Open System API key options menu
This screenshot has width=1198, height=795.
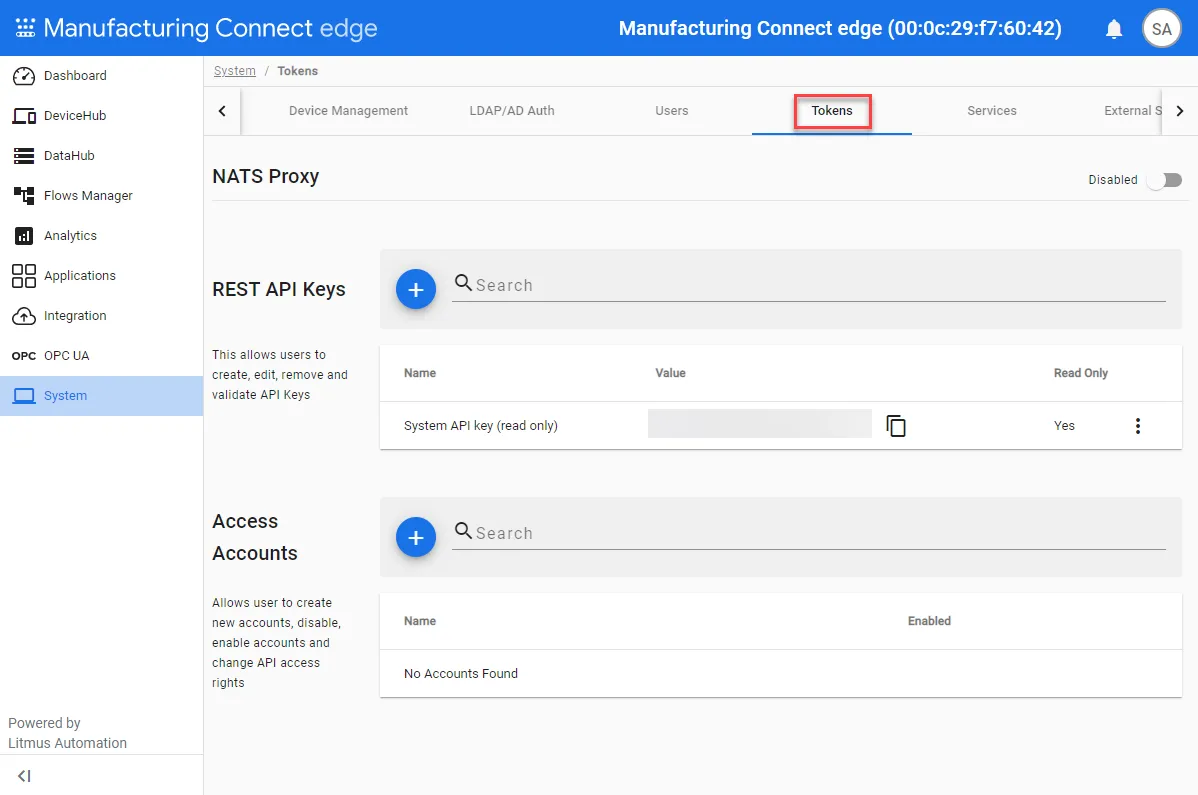tap(1138, 426)
